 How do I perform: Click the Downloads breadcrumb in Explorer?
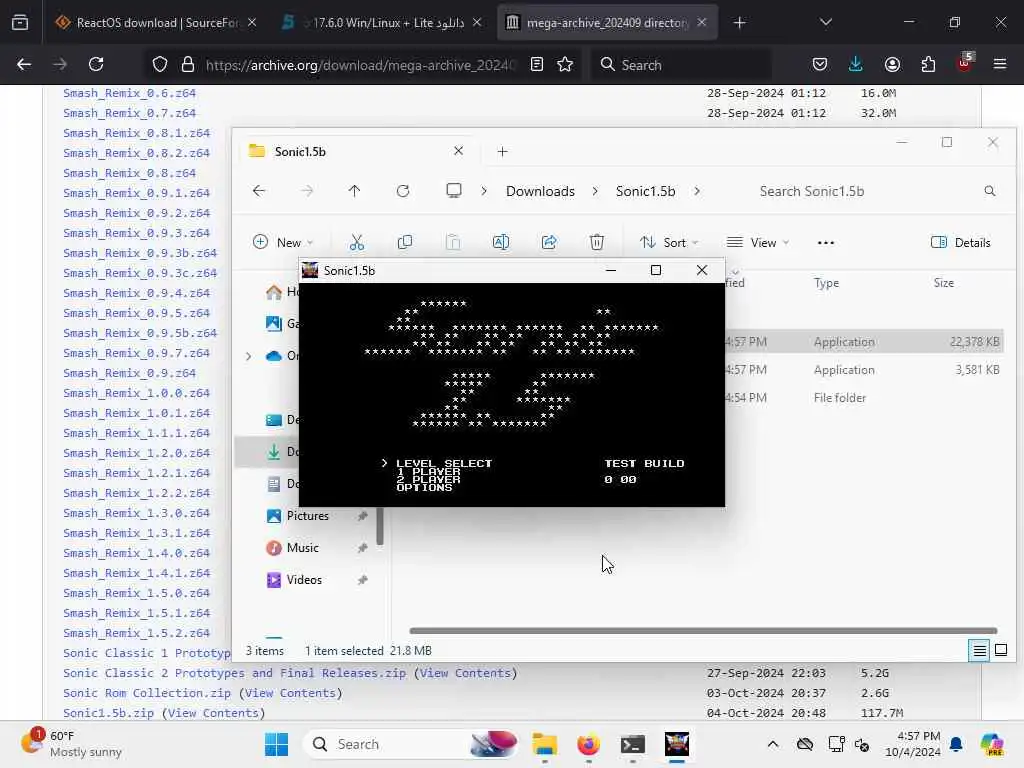coord(540,191)
